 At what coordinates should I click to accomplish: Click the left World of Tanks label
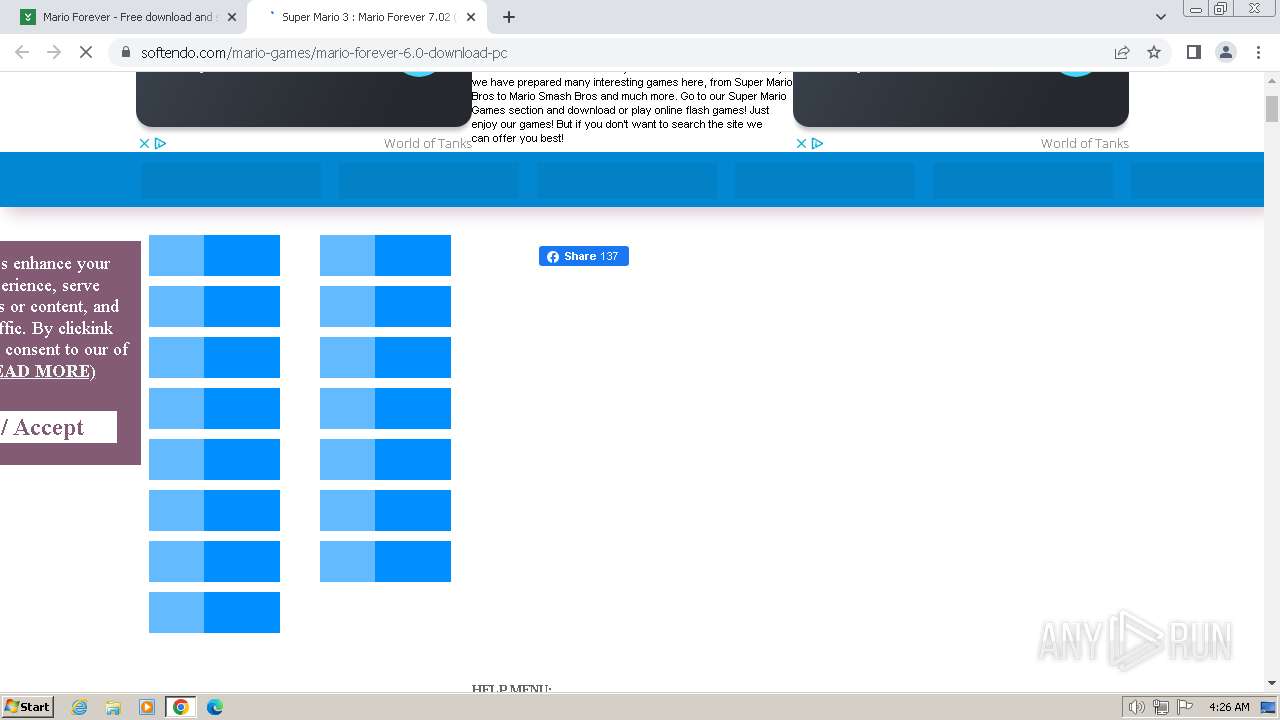point(427,143)
